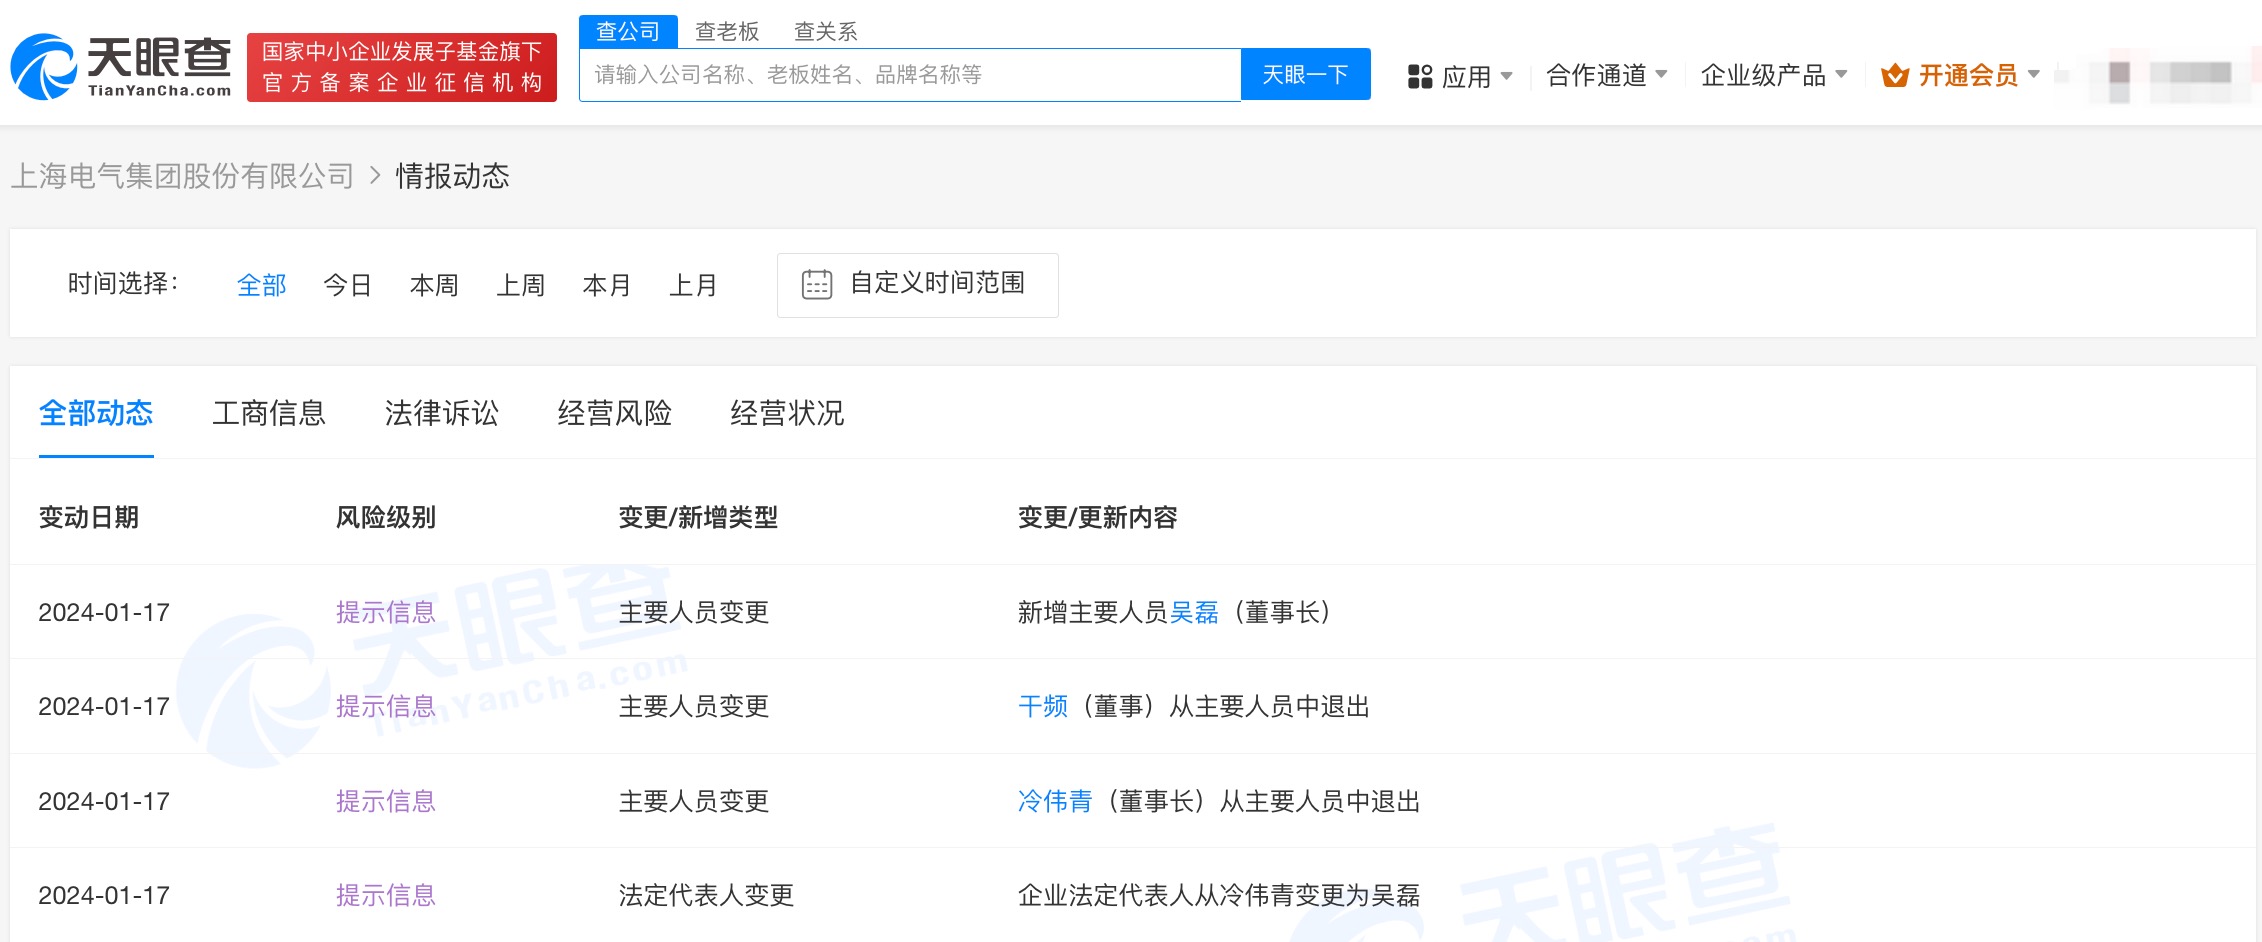Open the 干频 person link
2262x942 pixels.
(x=1043, y=707)
